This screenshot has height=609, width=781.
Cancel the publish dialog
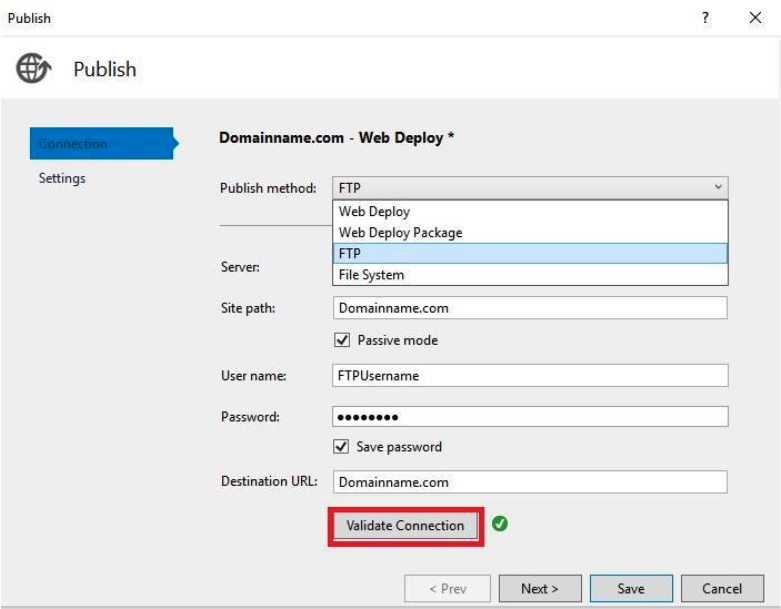pos(722,589)
